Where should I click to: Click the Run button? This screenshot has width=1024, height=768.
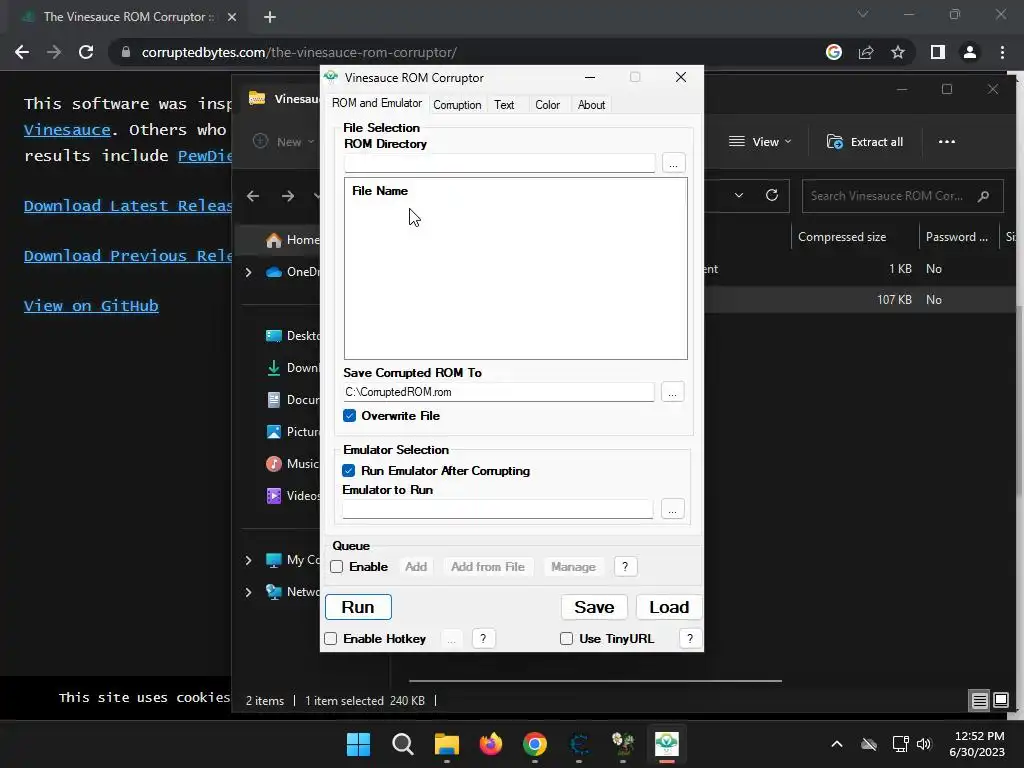[358, 607]
